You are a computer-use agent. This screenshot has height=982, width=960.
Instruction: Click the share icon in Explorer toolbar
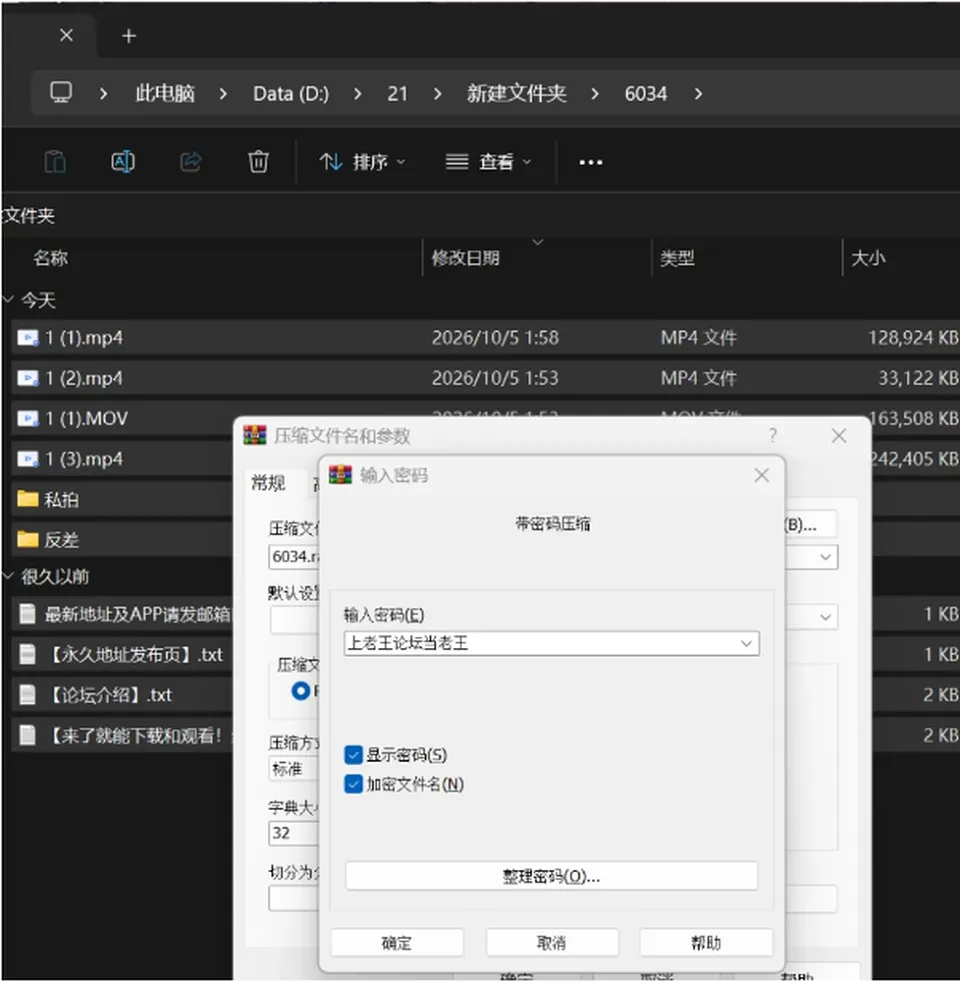point(190,162)
